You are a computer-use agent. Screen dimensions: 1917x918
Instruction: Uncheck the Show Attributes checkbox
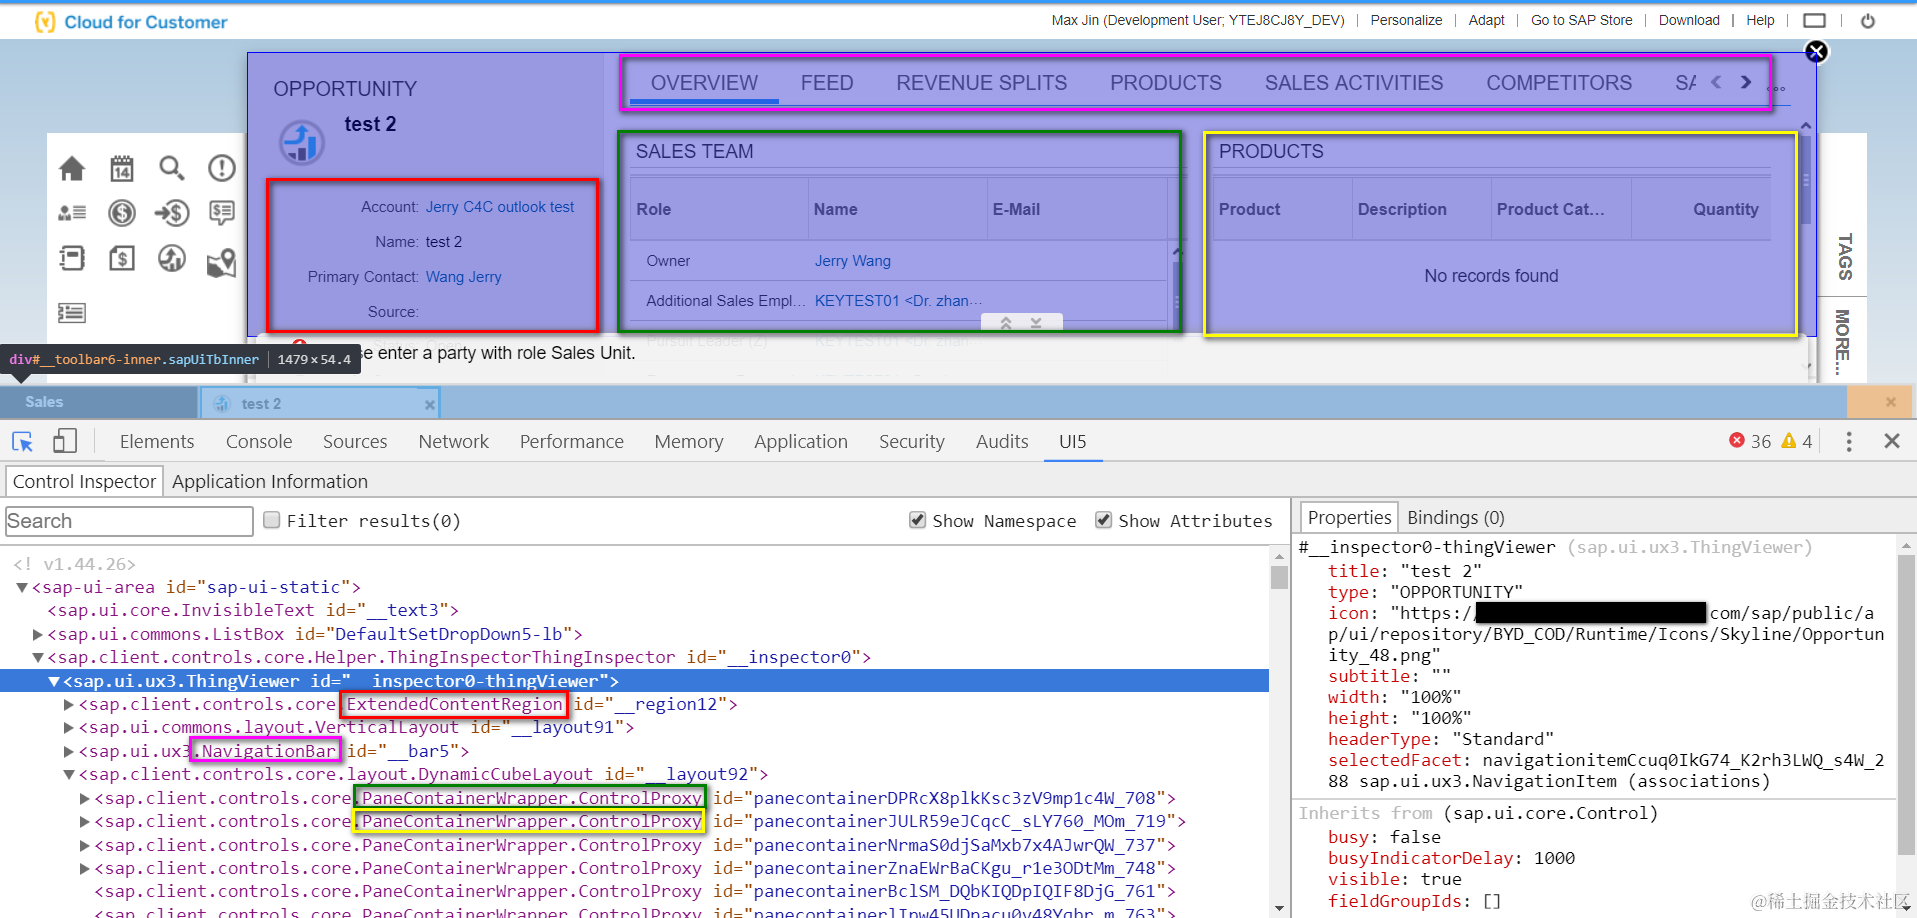[x=1103, y=520]
